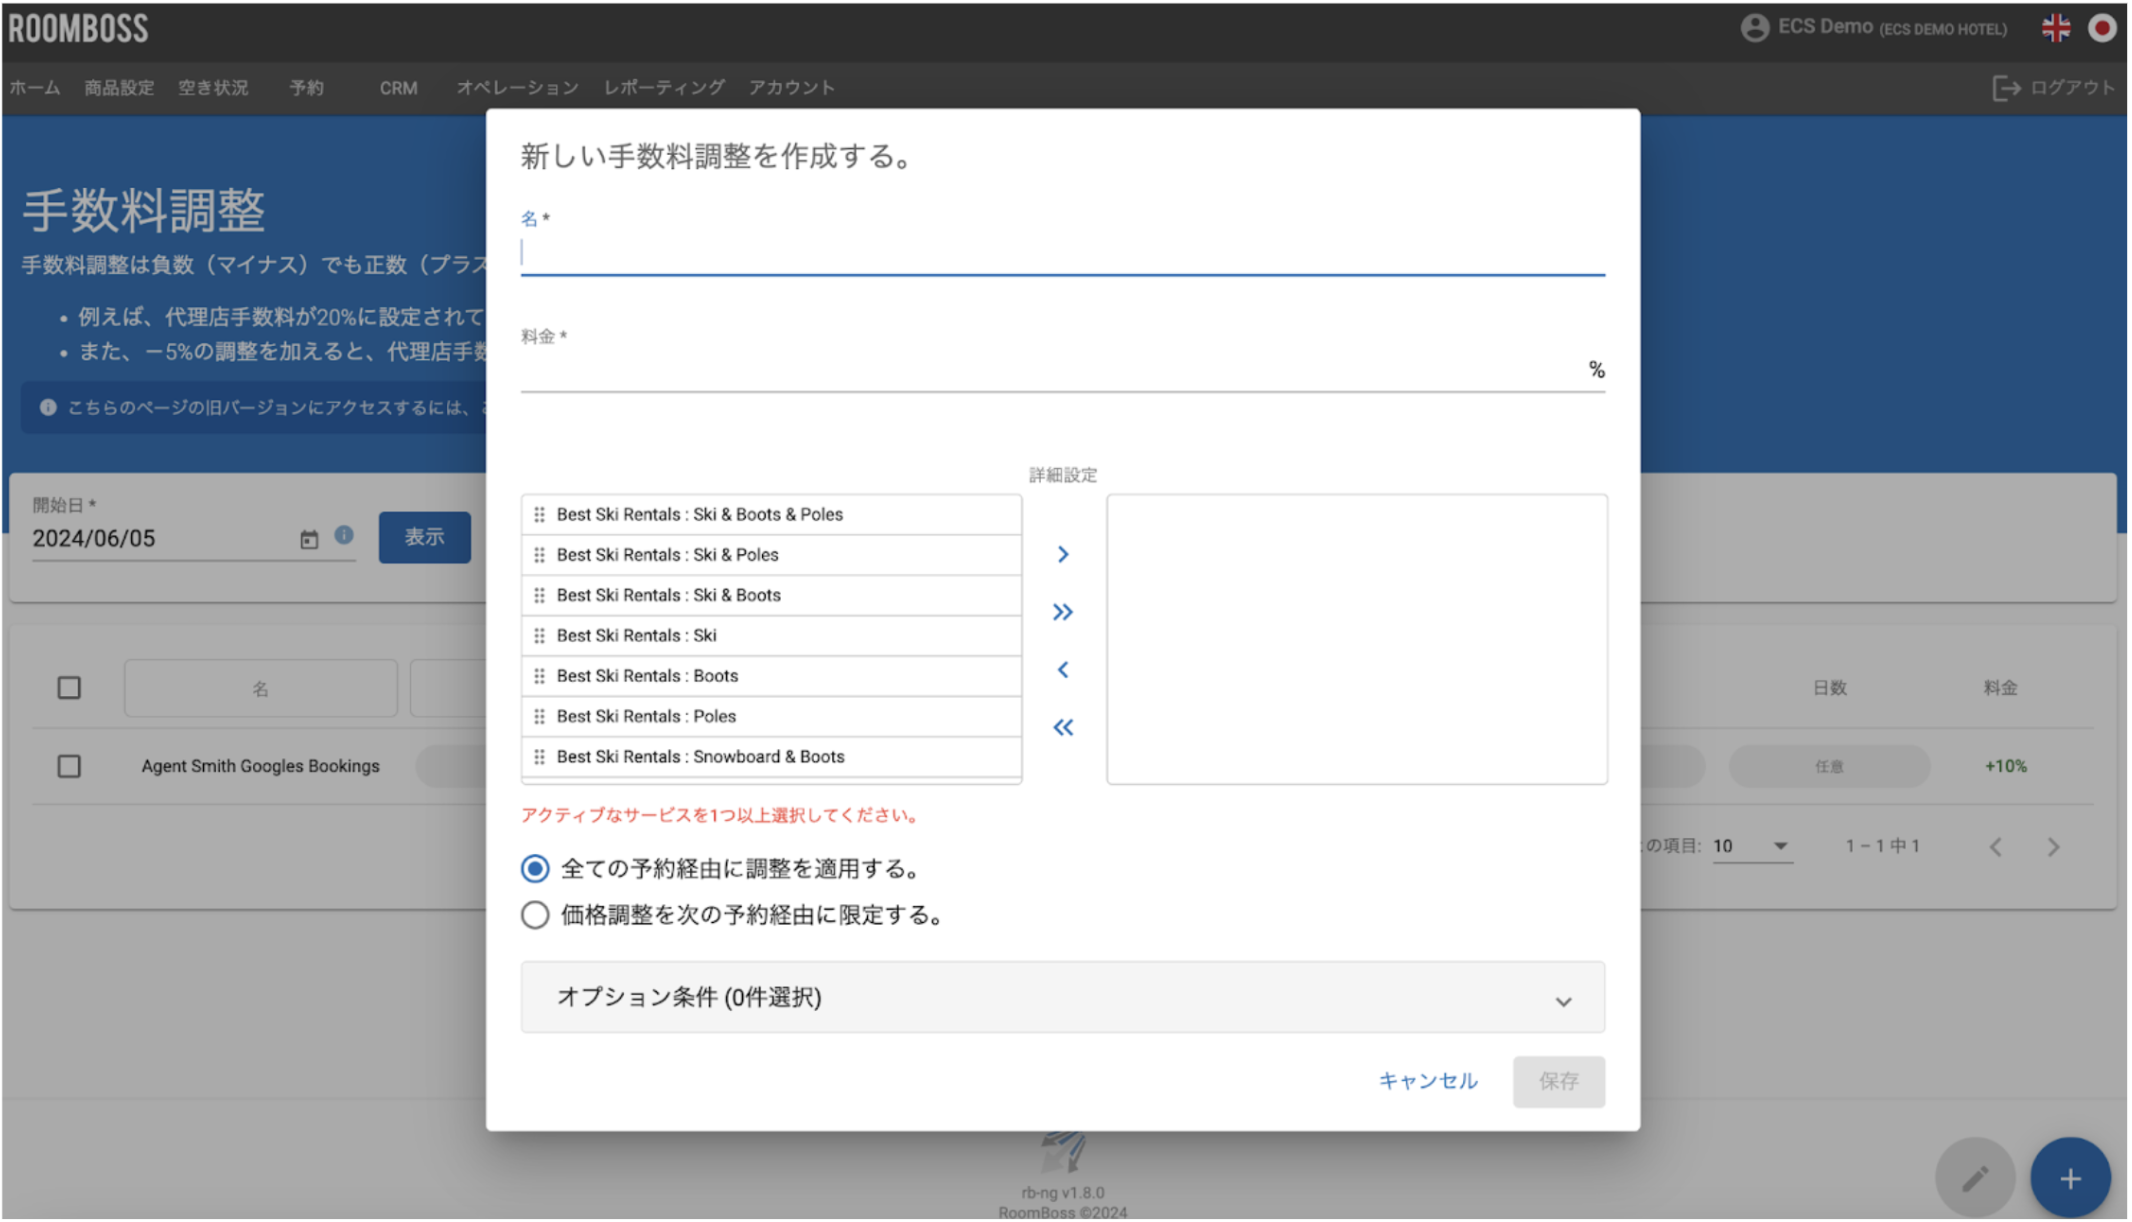2132x1222 pixels.
Task: Check the Agent Smith Googles Bookings row checkbox
Action: pyautogui.click(x=69, y=766)
